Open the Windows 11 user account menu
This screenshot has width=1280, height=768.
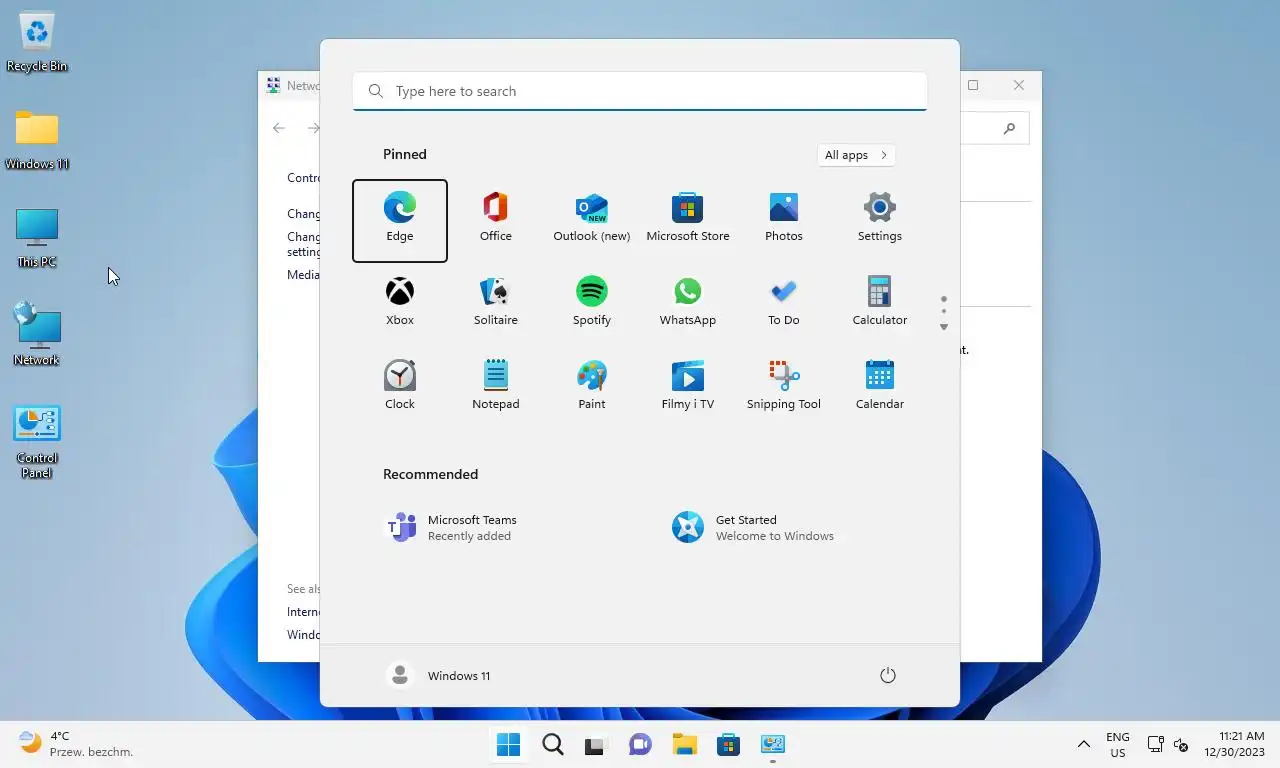439,676
